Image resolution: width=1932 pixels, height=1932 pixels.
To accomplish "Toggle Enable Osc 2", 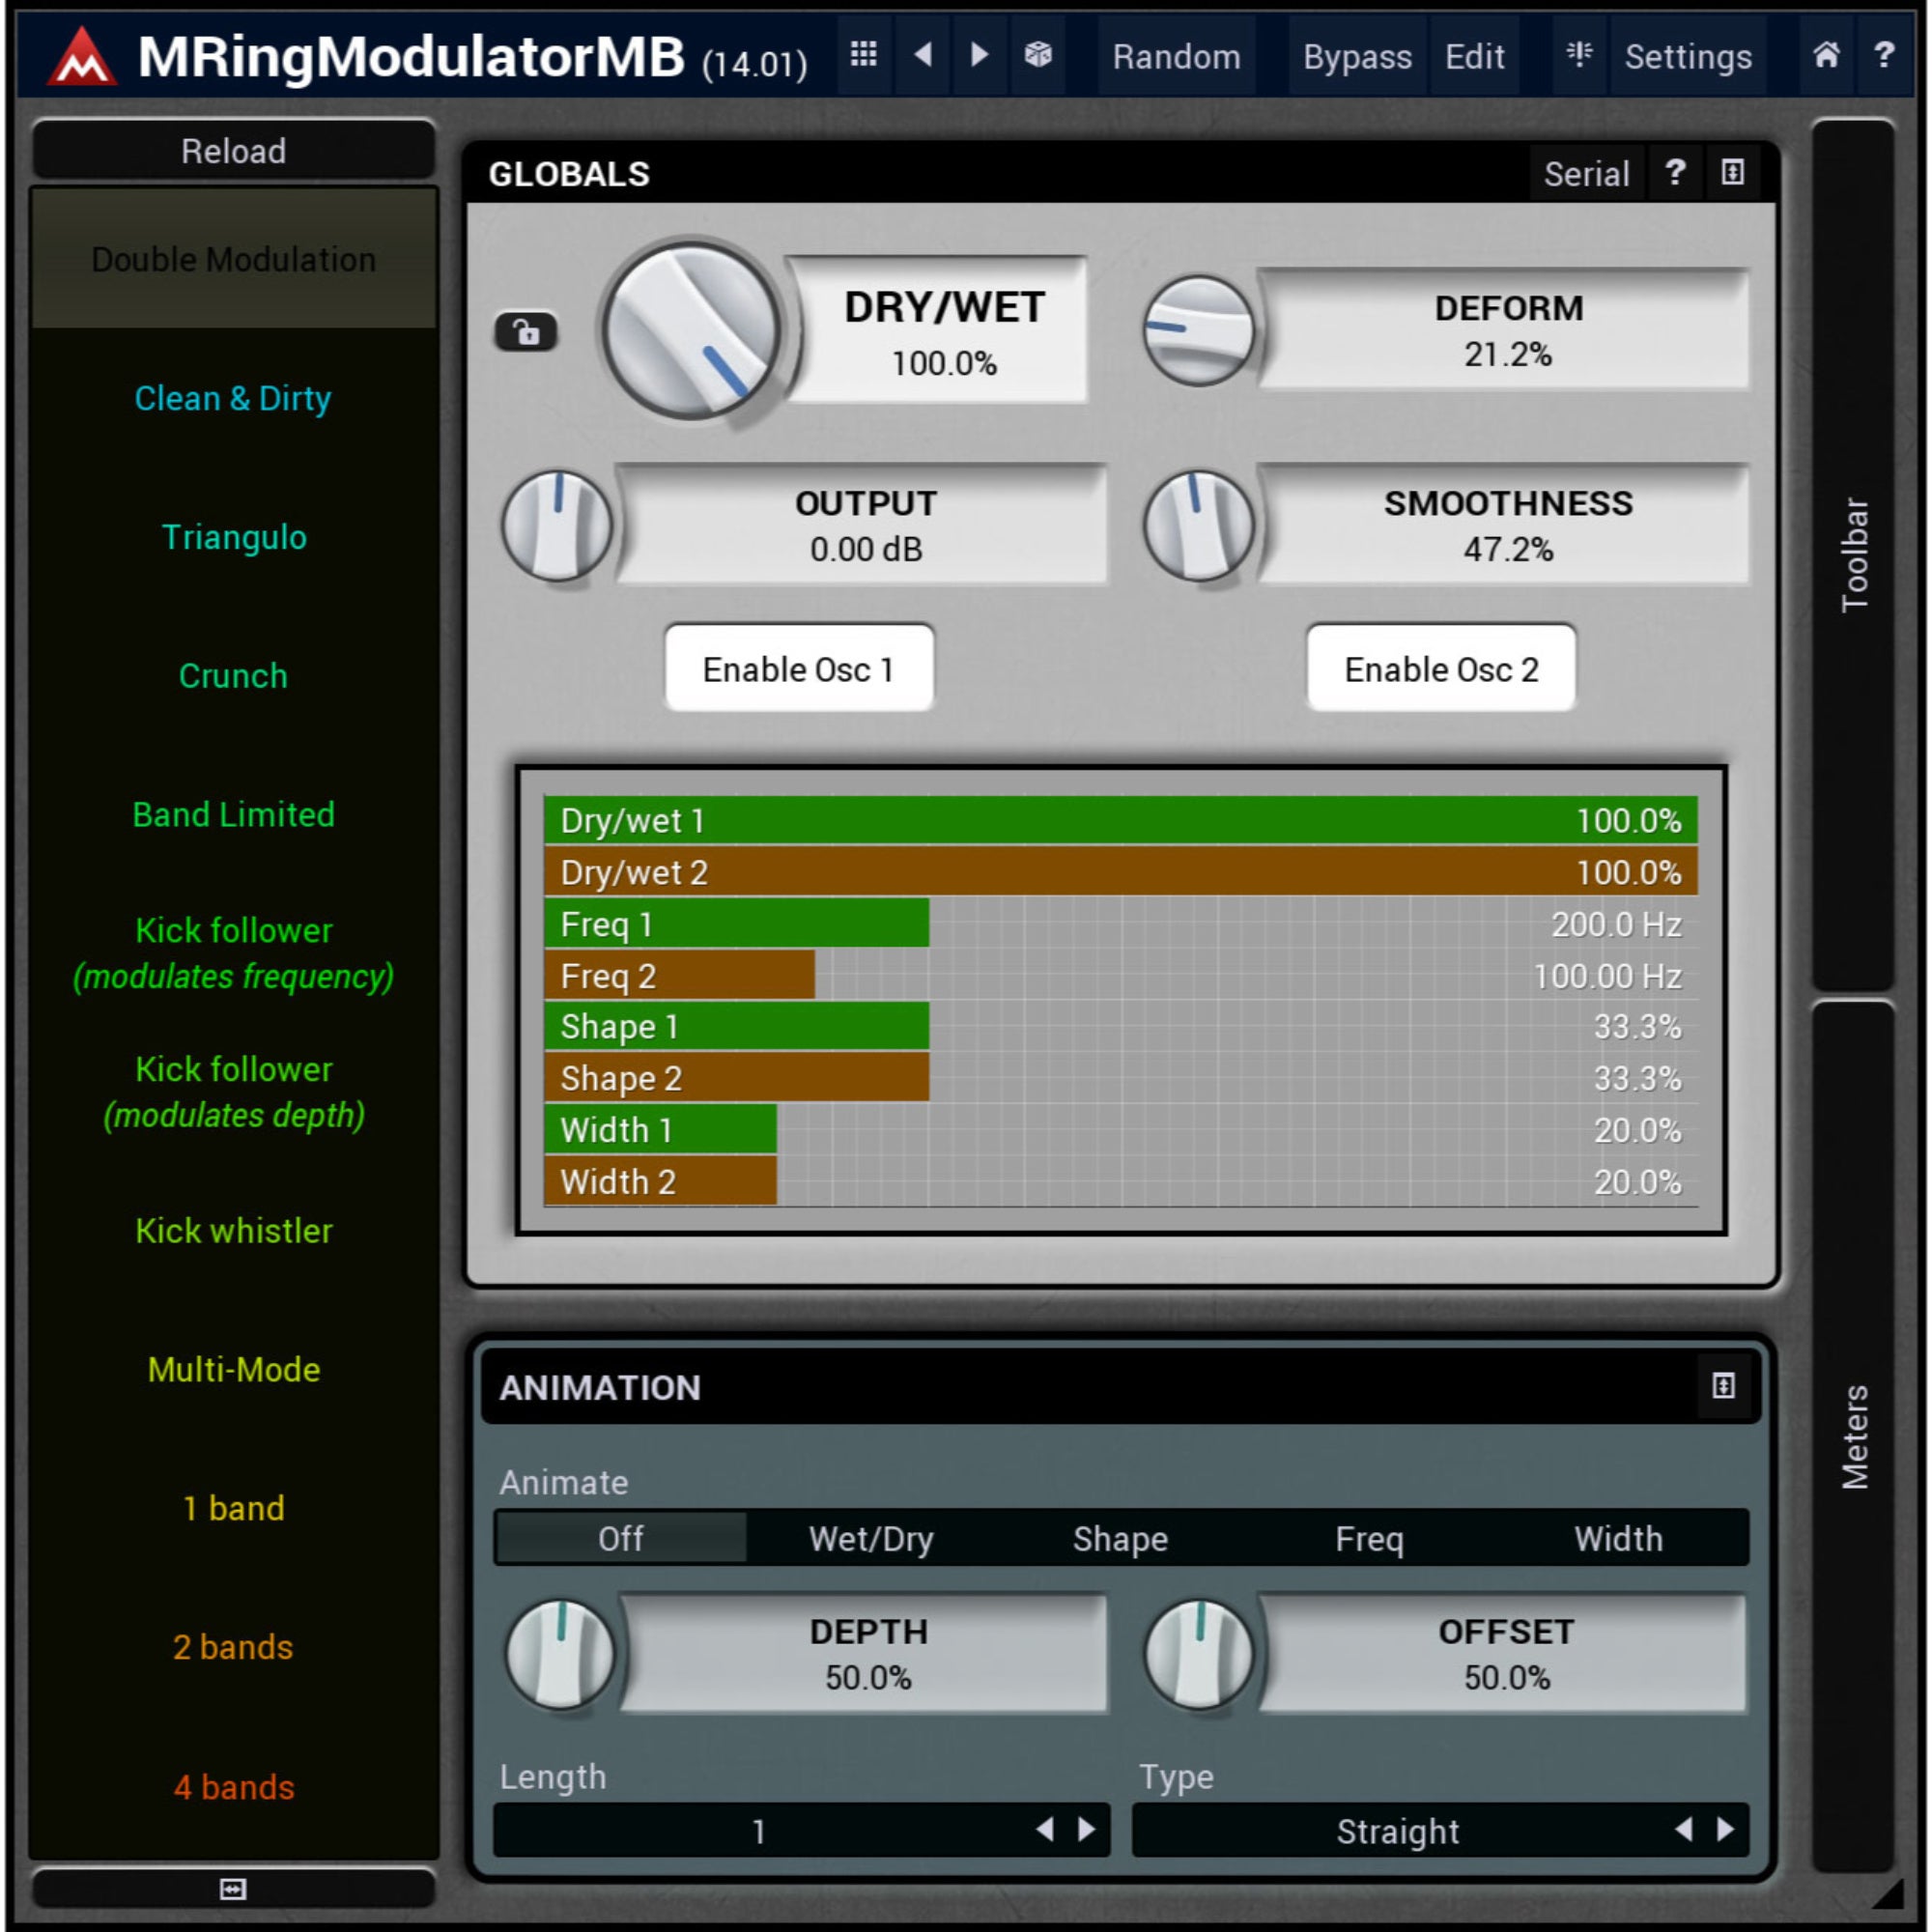I will click(1441, 669).
